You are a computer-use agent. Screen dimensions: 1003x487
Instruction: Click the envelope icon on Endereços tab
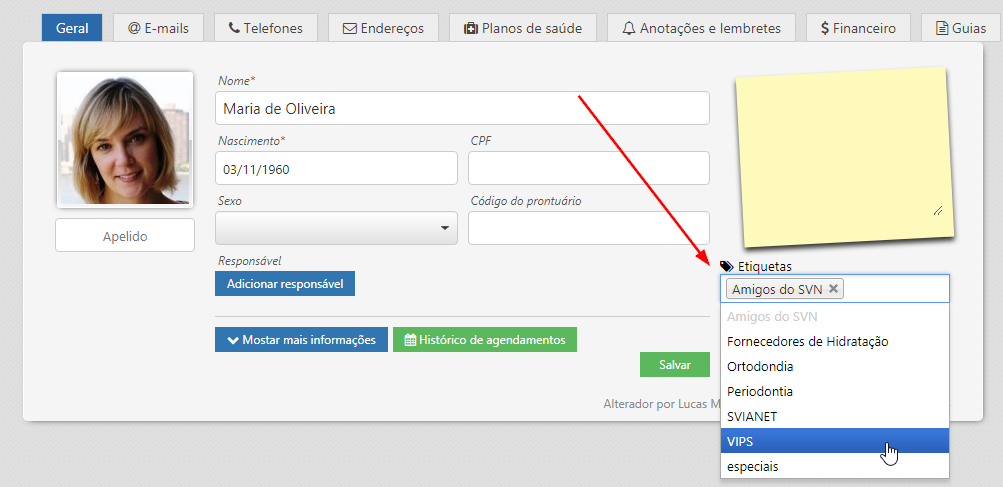tap(350, 28)
